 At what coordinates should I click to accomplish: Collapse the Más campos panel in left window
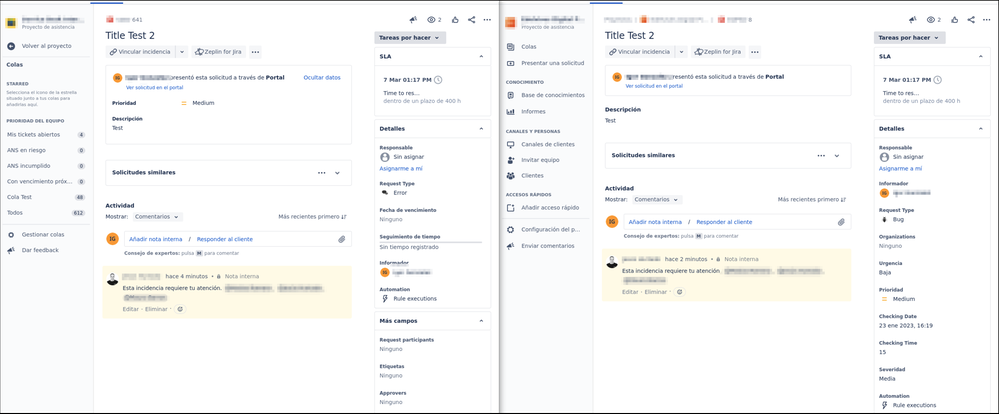(481, 321)
